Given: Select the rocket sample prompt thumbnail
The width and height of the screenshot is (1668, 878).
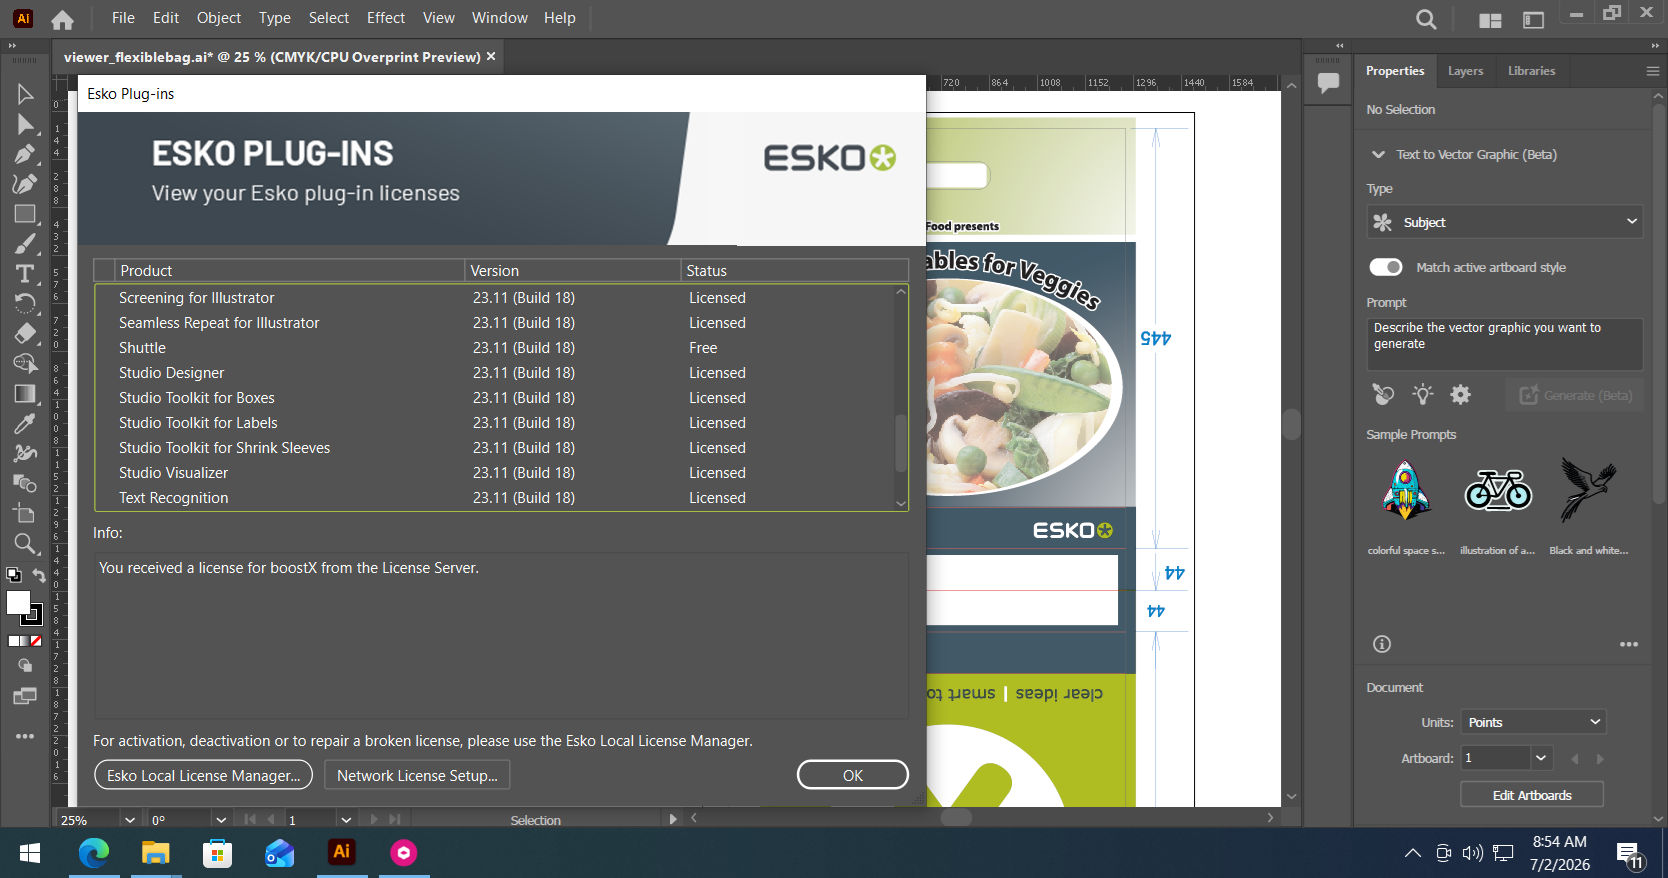Looking at the screenshot, I should pyautogui.click(x=1406, y=491).
